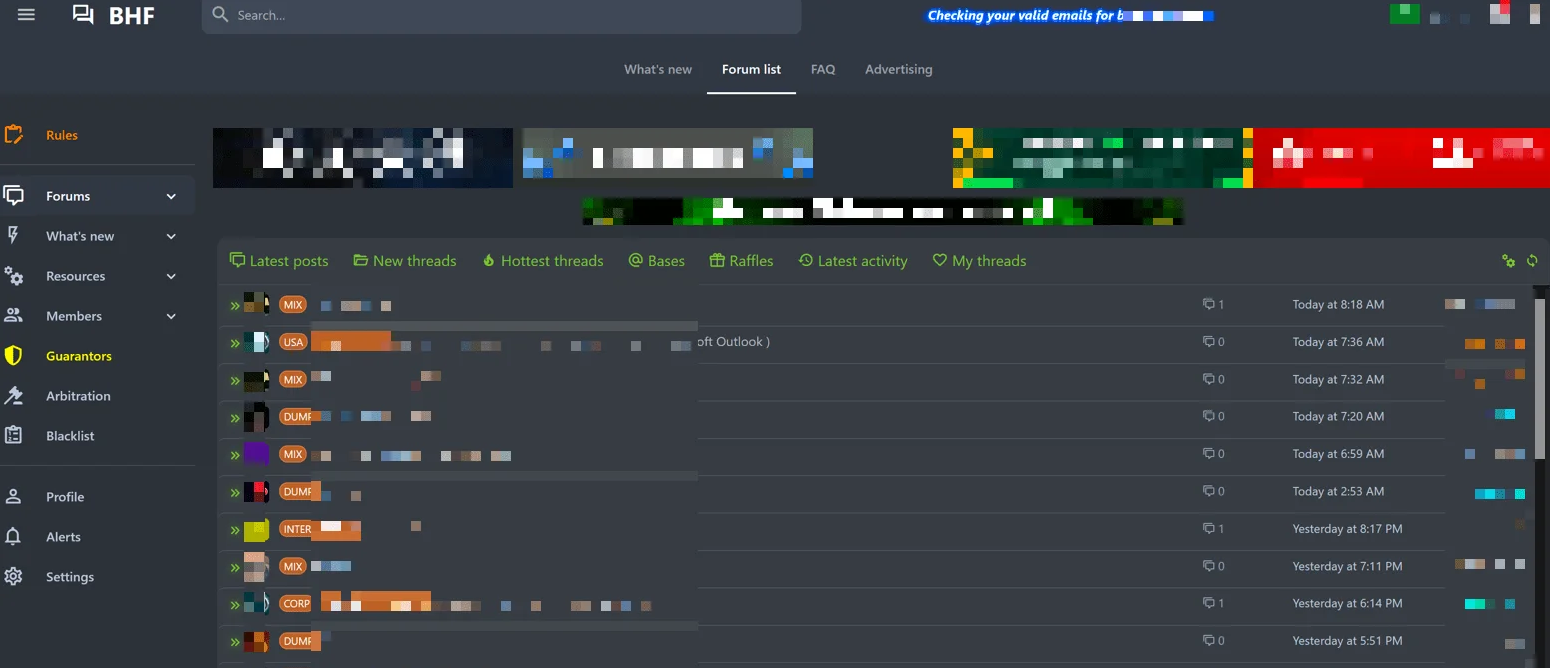Click the USA thread prefix tag
This screenshot has height=668, width=1550.
click(x=293, y=342)
